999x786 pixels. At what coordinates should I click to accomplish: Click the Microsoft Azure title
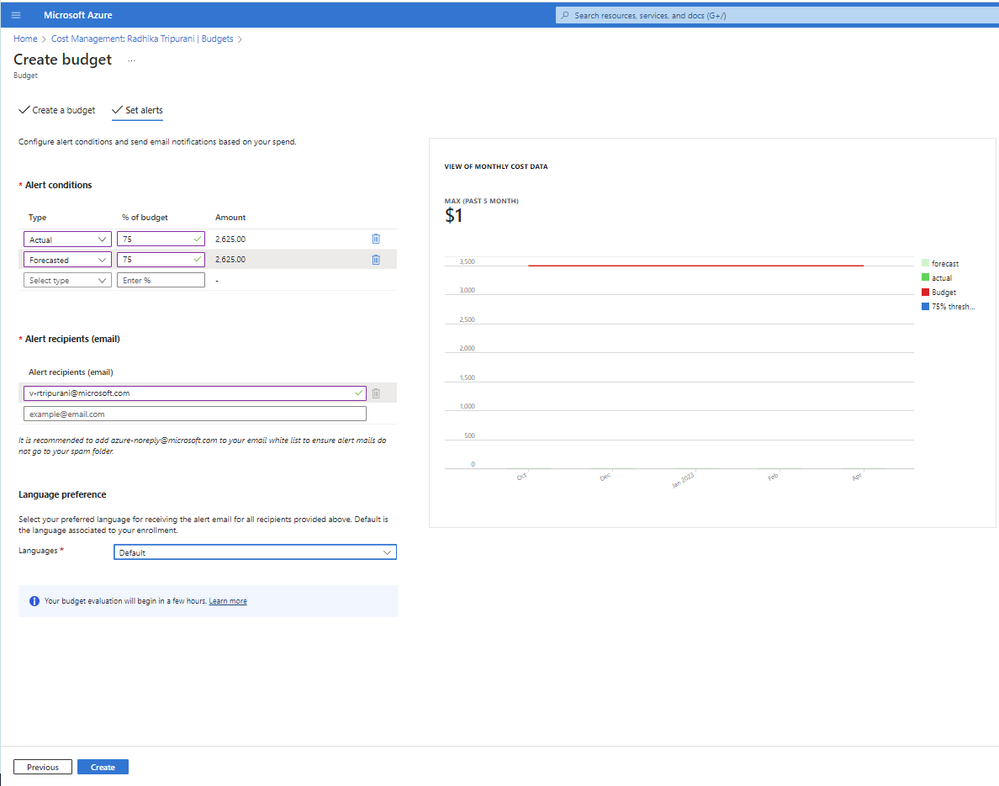pyautogui.click(x=78, y=15)
